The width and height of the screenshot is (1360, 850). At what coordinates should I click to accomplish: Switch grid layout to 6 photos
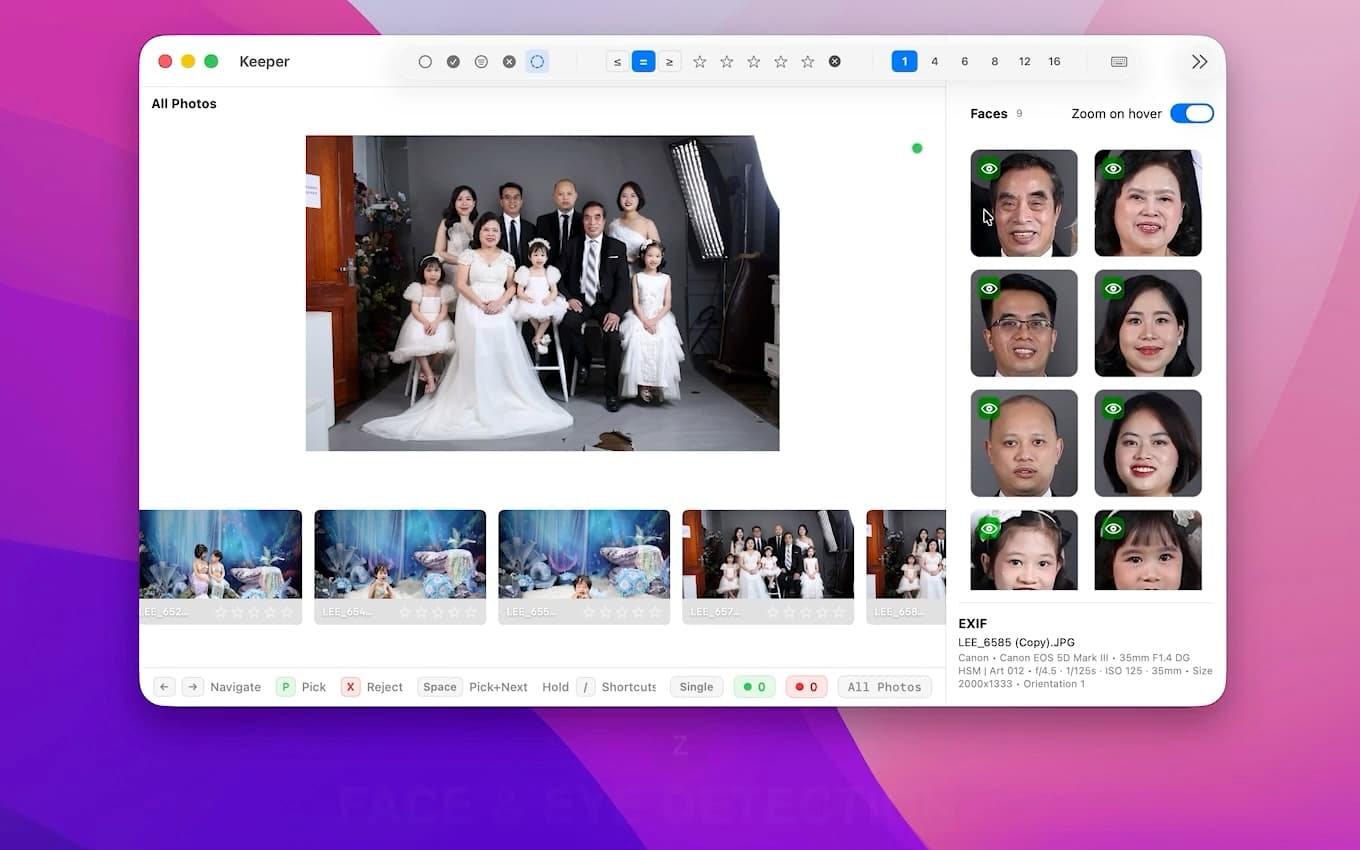point(965,62)
